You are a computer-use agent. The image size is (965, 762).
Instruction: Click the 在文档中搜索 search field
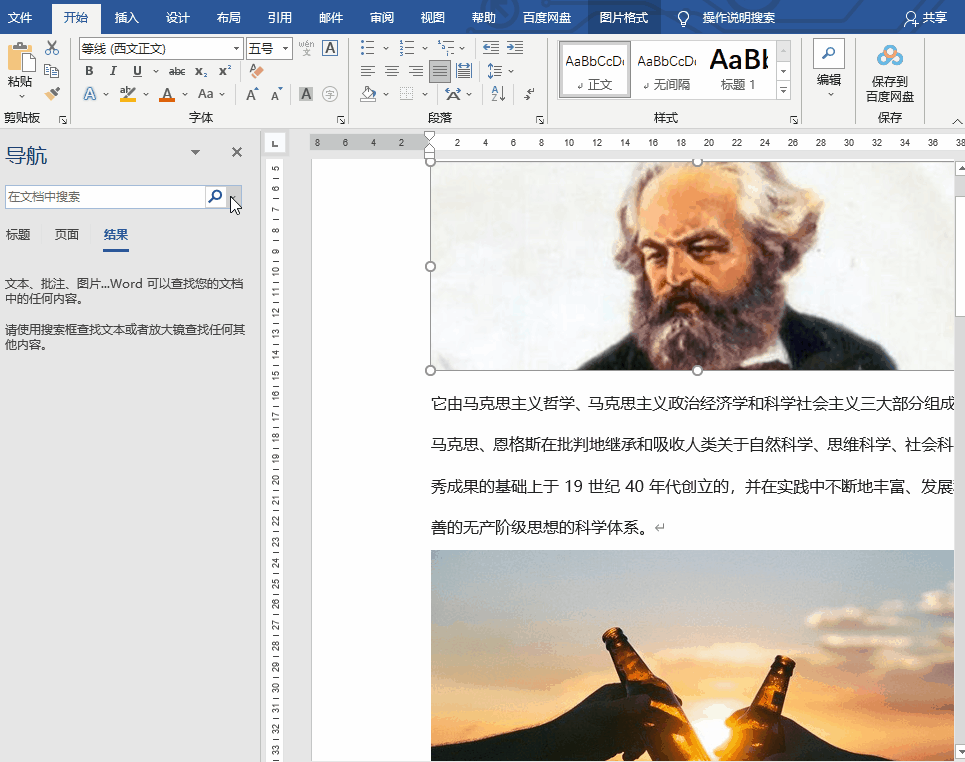(105, 197)
